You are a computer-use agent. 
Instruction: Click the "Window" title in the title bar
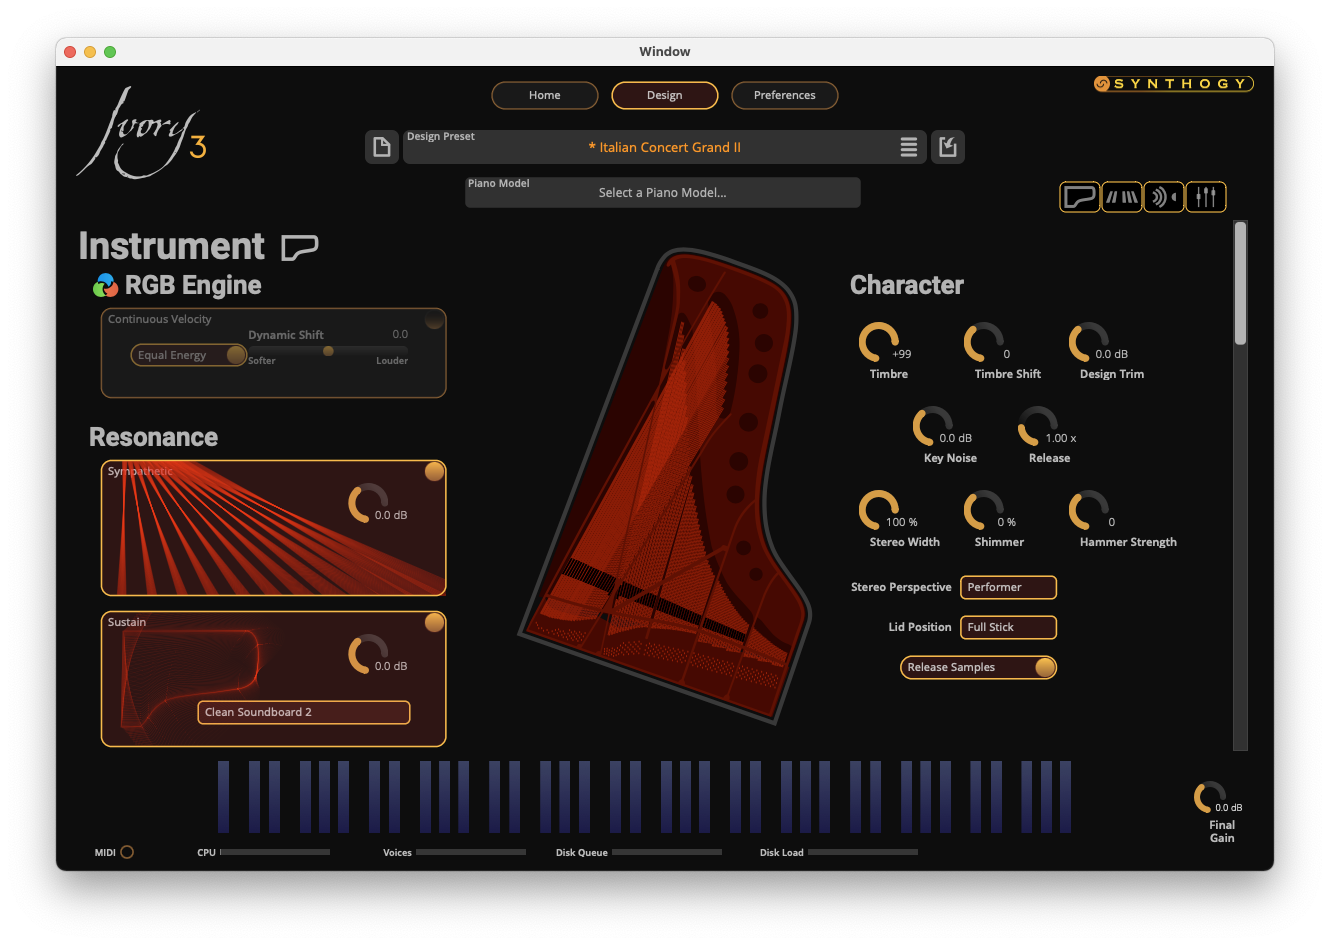point(665,52)
